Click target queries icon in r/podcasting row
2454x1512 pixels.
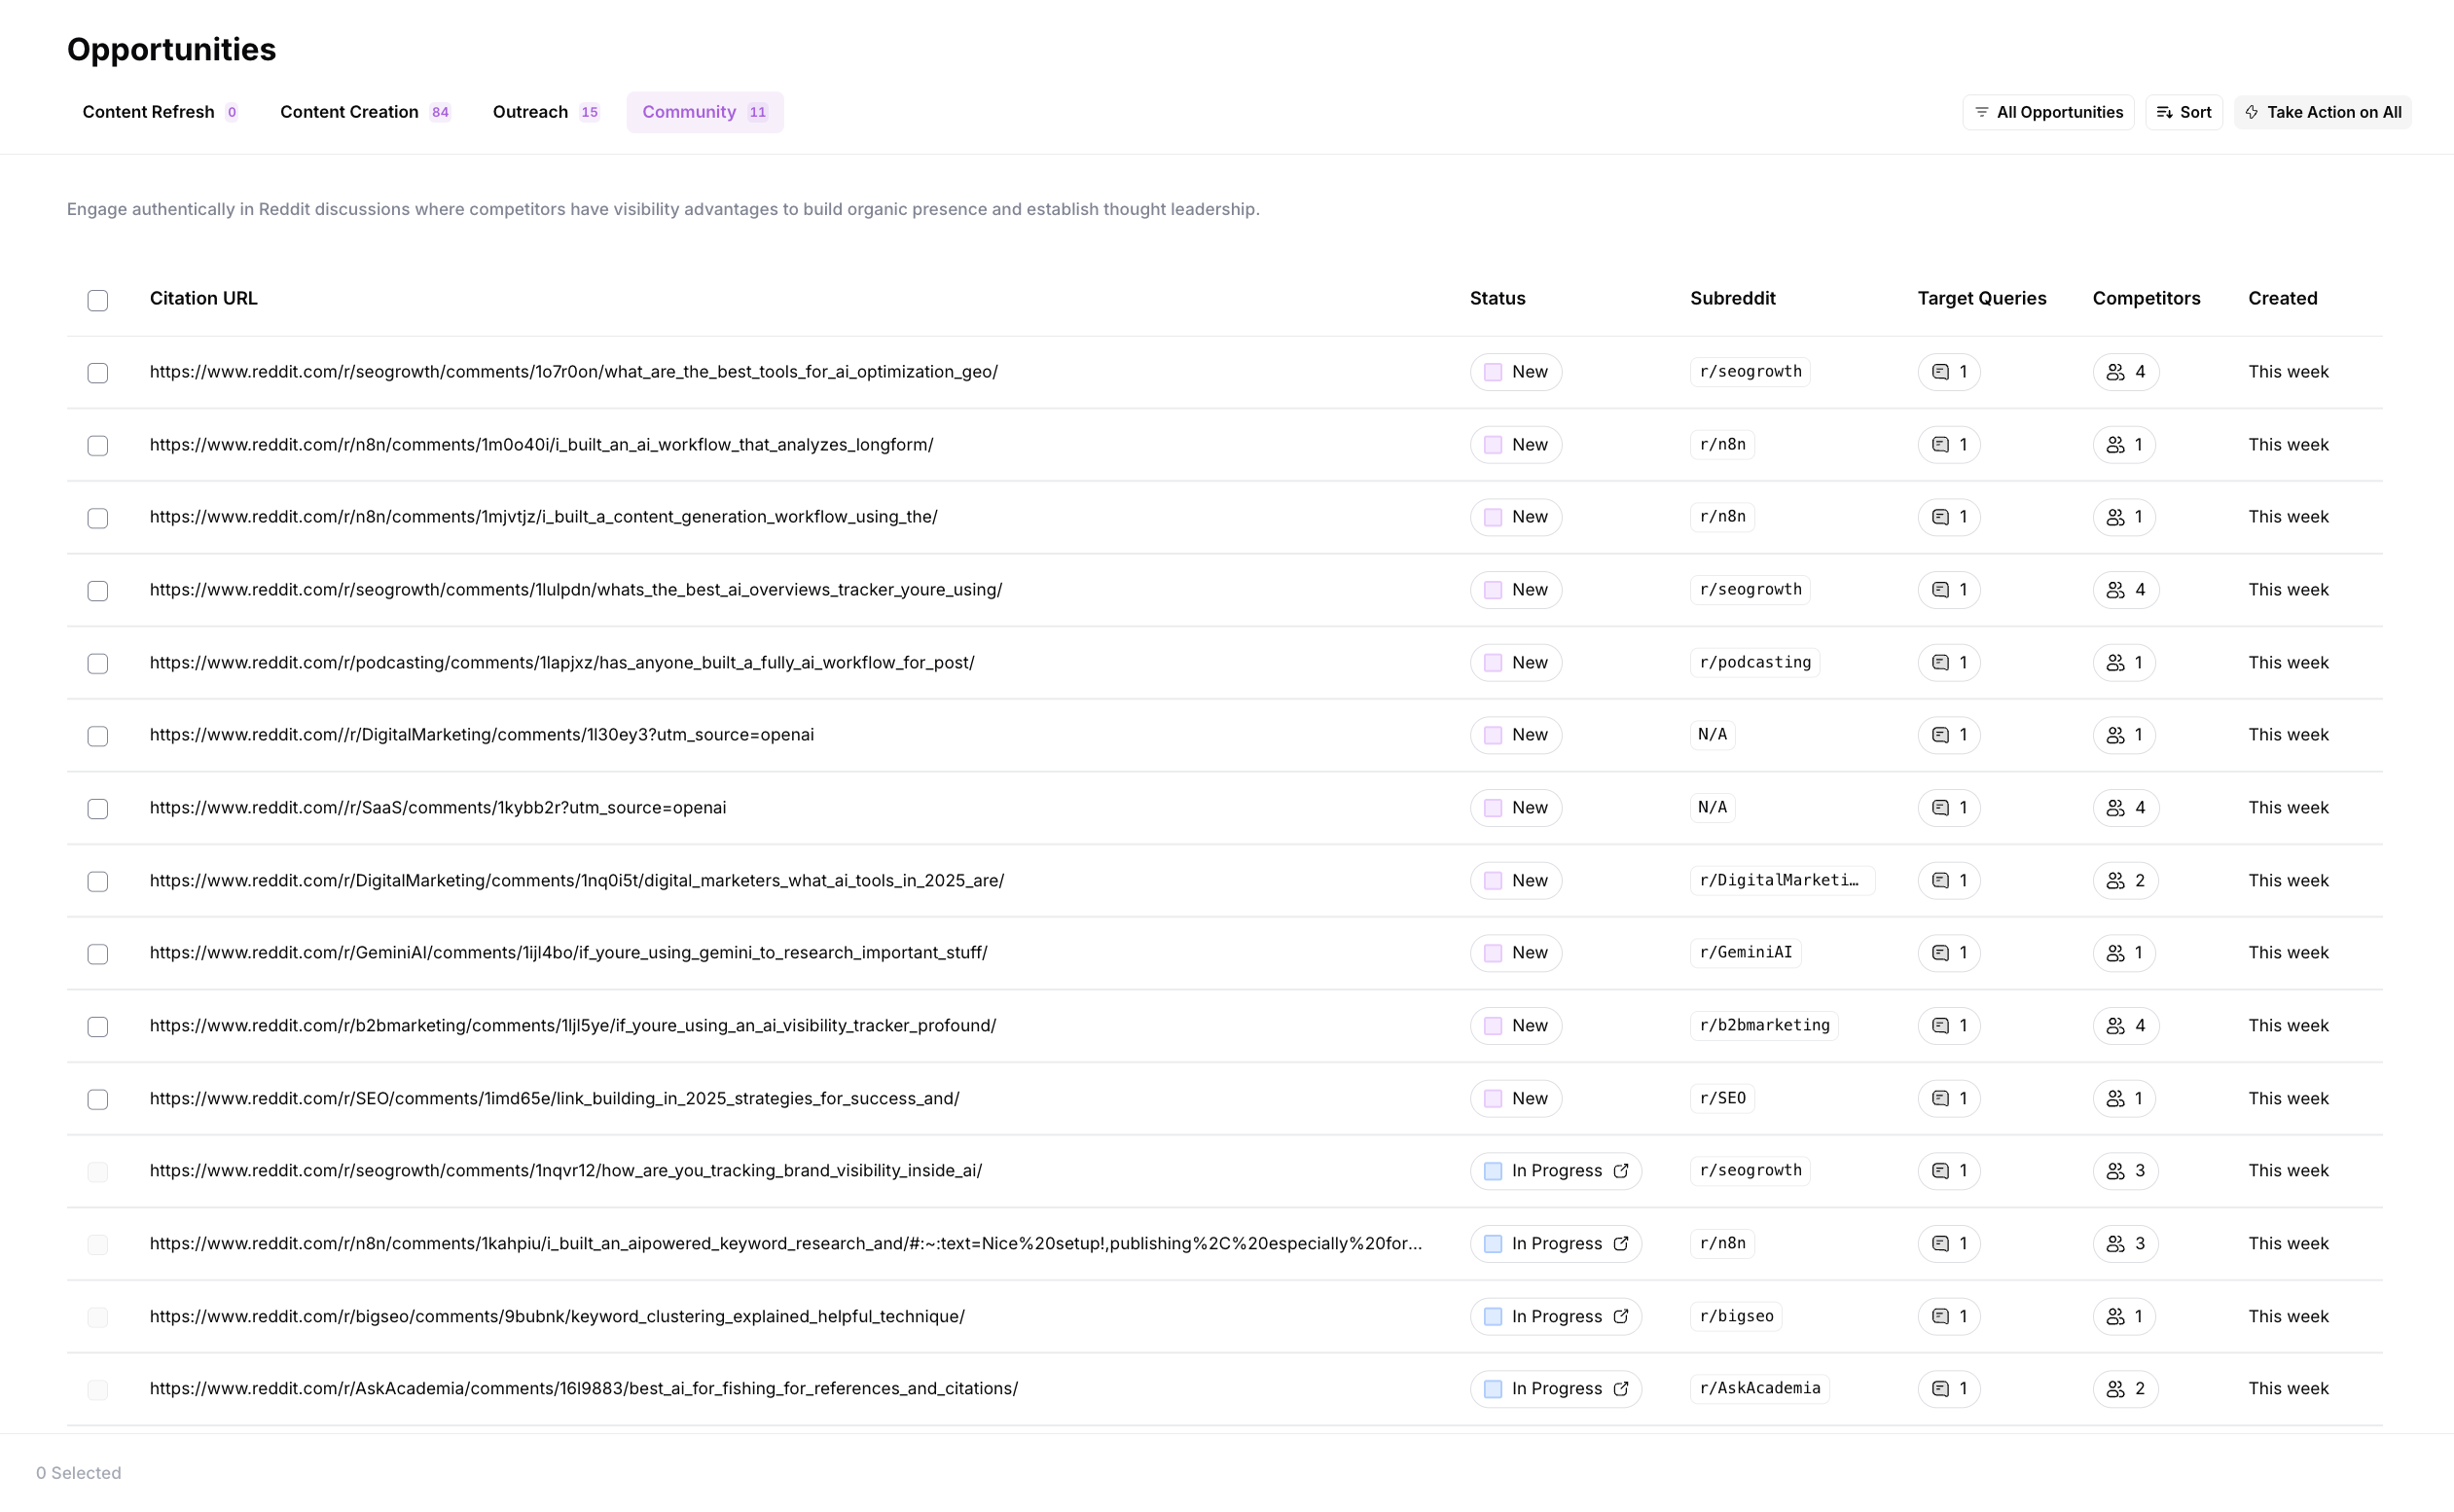click(1940, 663)
